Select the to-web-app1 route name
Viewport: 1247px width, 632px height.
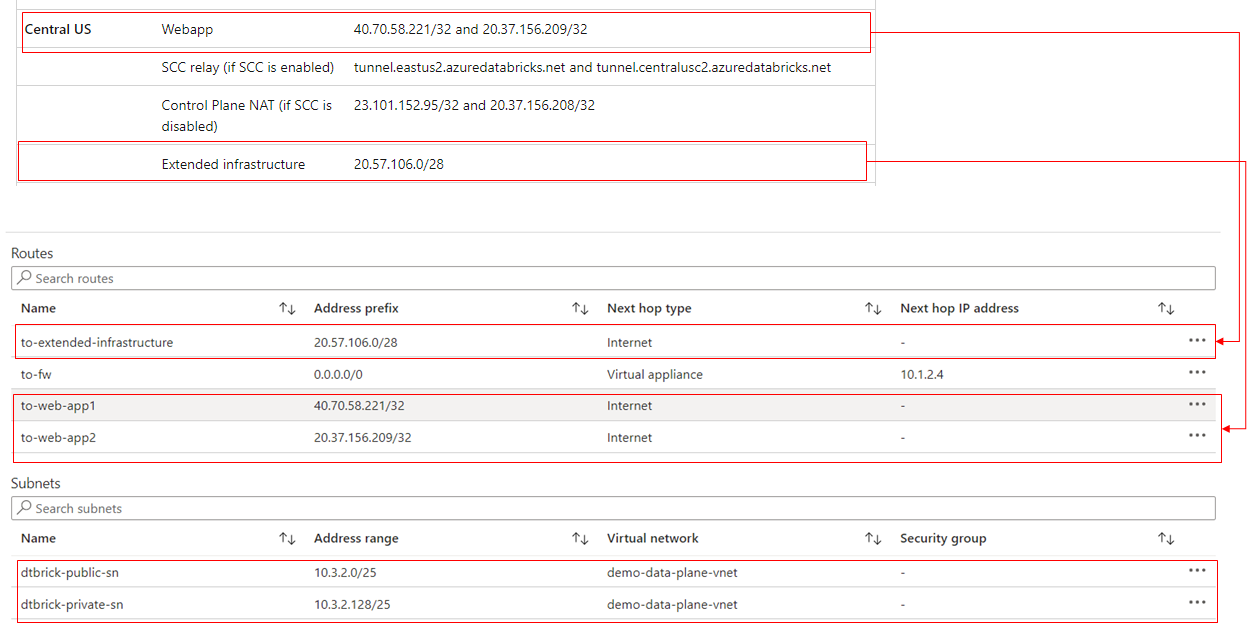[x=58, y=406]
